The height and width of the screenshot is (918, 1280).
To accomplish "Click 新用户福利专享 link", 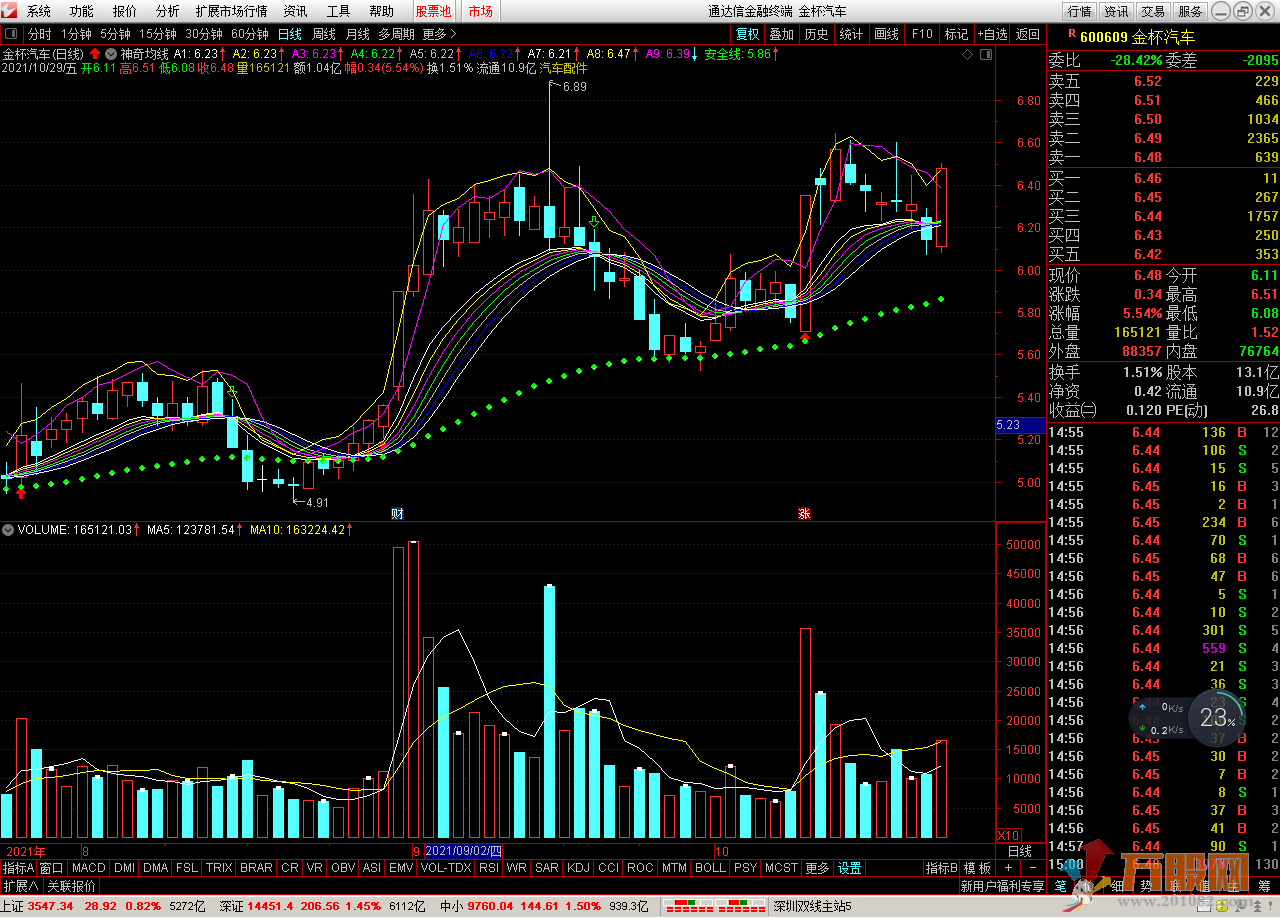I will (1002, 886).
